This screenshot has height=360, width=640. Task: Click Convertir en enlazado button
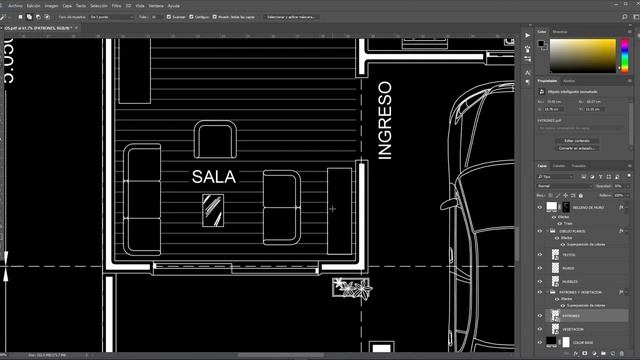pos(577,148)
